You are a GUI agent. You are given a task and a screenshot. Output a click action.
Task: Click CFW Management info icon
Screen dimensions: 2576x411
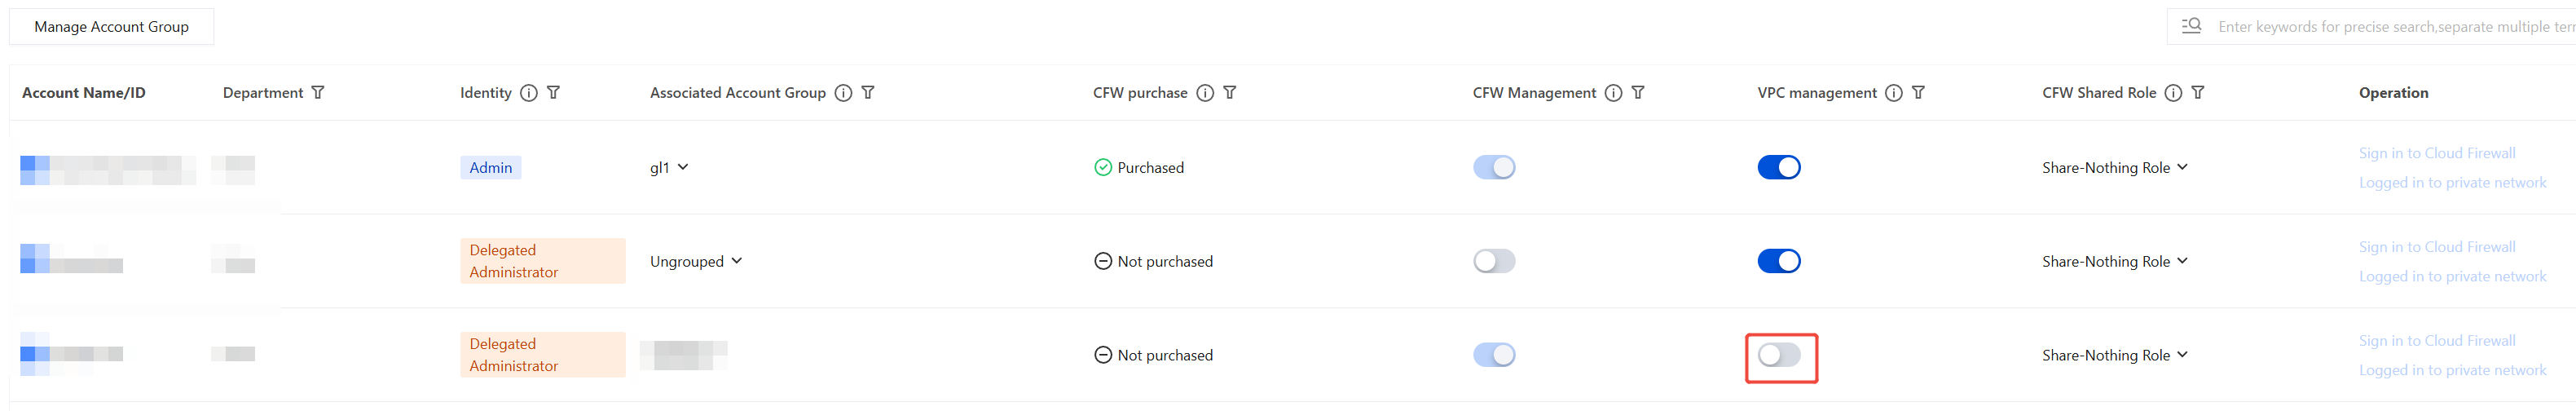click(x=1613, y=92)
